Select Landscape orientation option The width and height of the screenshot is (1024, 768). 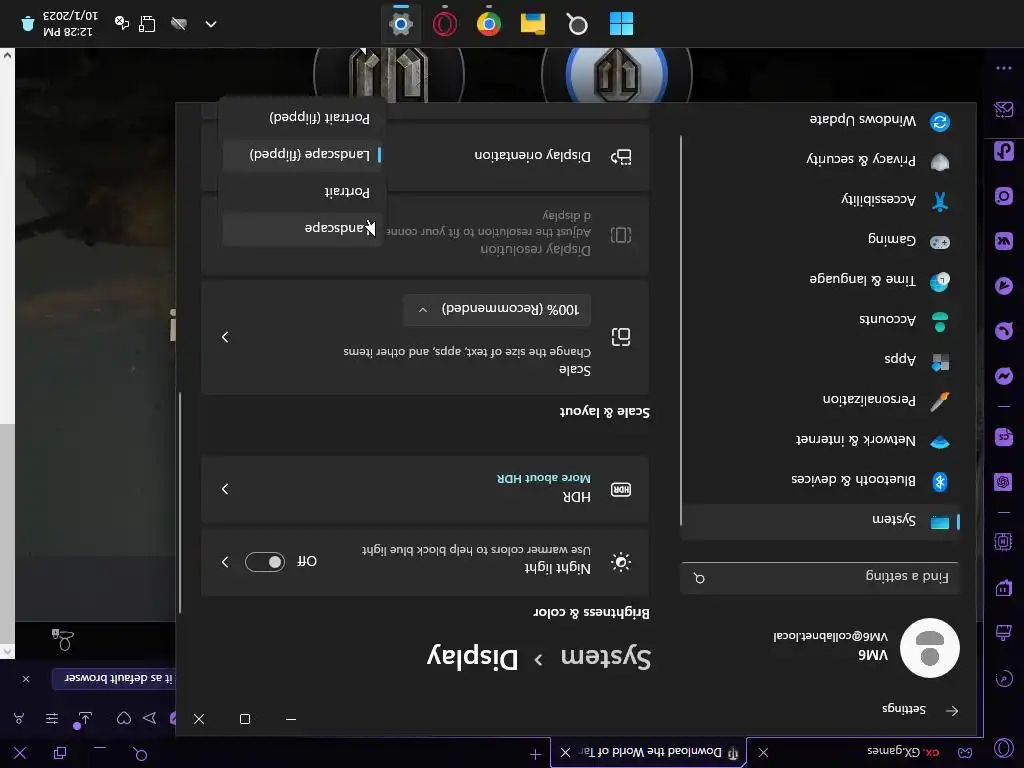point(302,228)
